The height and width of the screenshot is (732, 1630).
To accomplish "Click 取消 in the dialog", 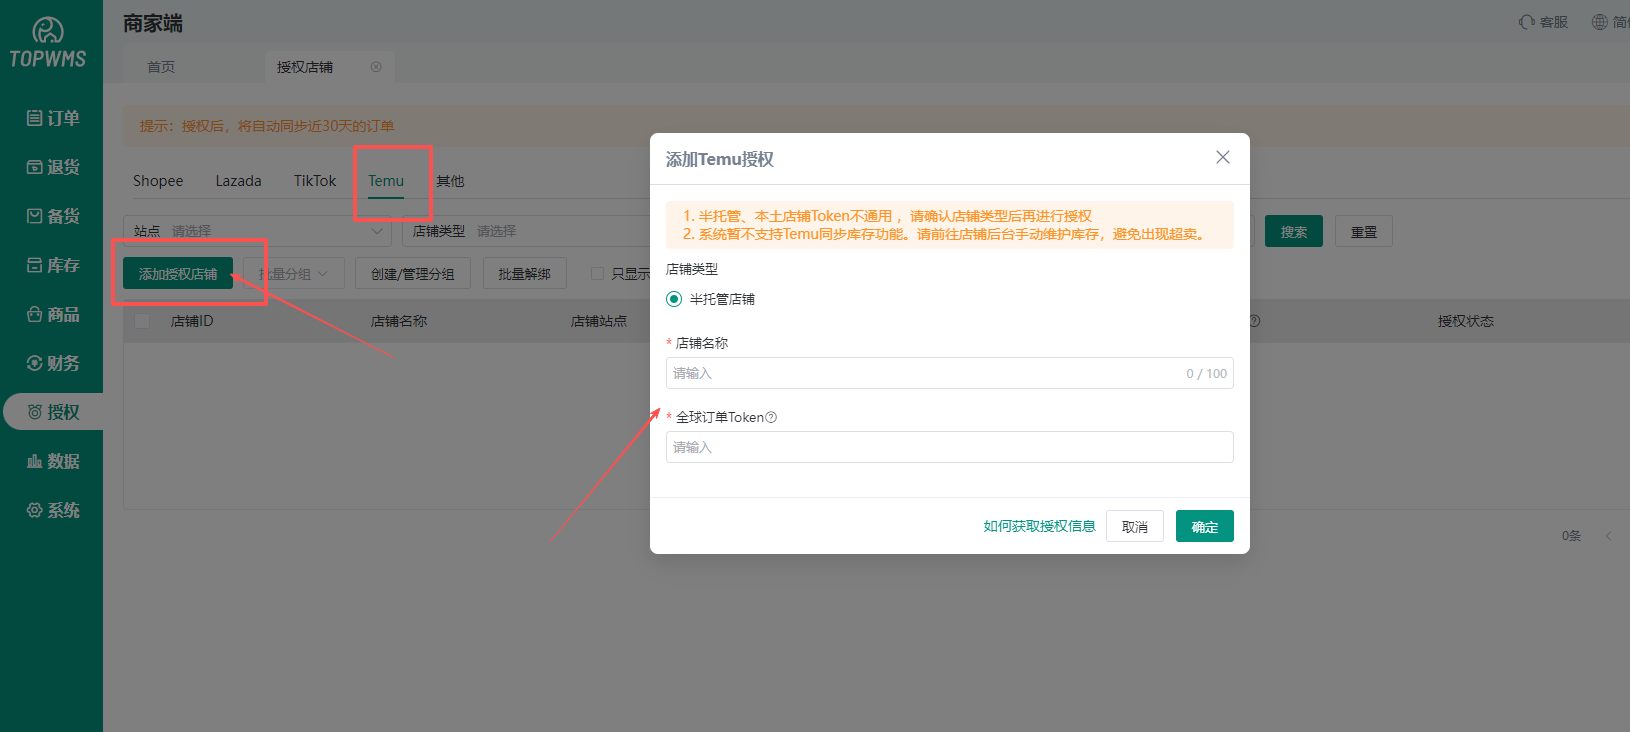I will click(1135, 526).
